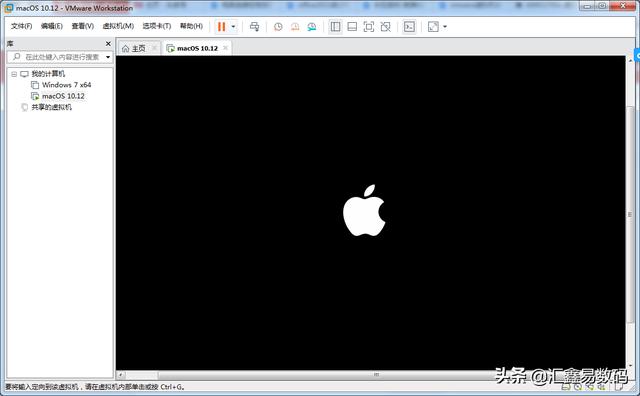Close the 库 library panel
Screen dimensions: 640x396
pos(108,44)
